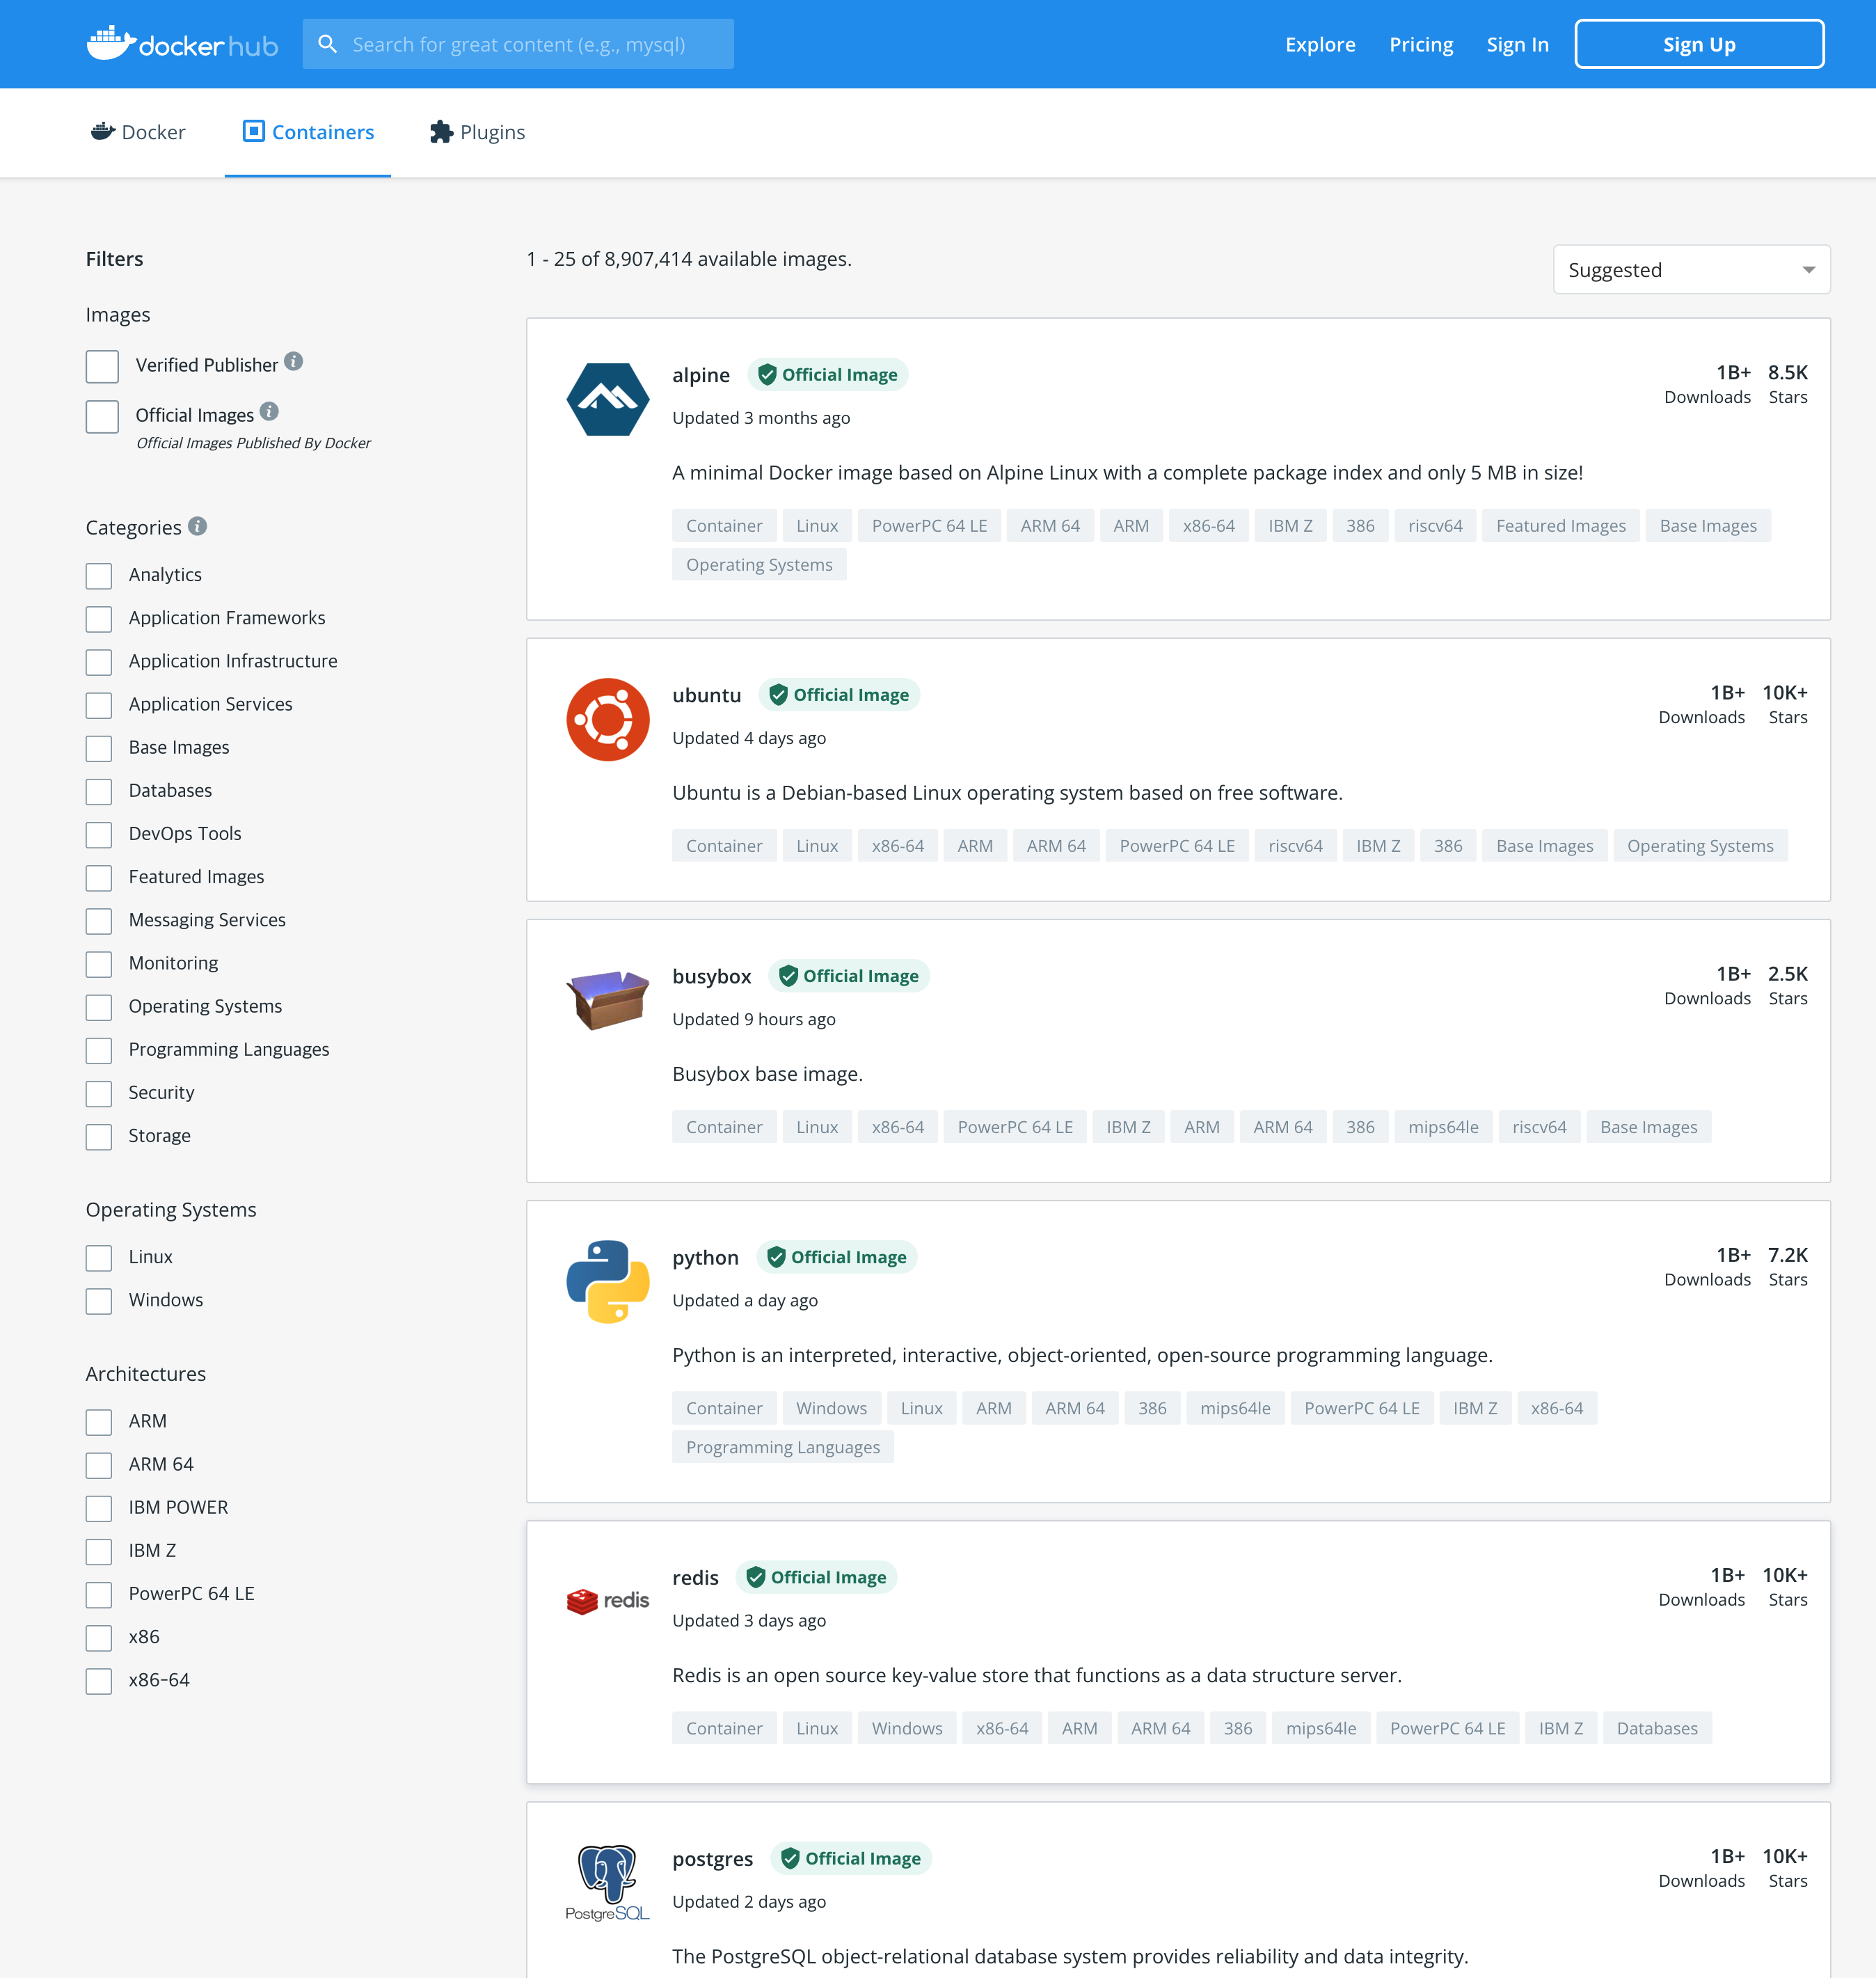Screen dimensions: 1876x1978
Task: Click the Sign Up button
Action: (x=1698, y=44)
